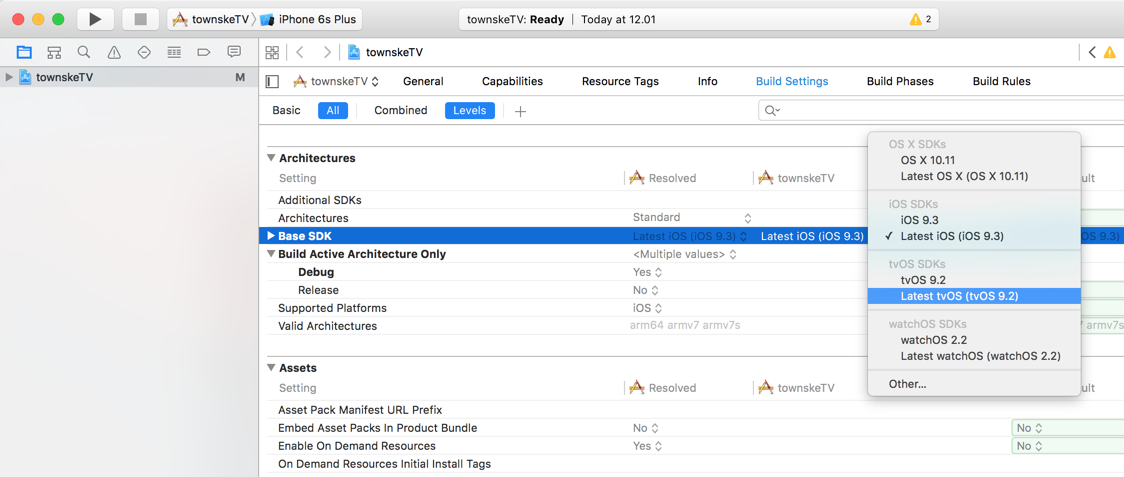This screenshot has width=1124, height=477.
Task: Choose Latest tvOS (tvOS 9.2) from menu
Action: pos(959,296)
